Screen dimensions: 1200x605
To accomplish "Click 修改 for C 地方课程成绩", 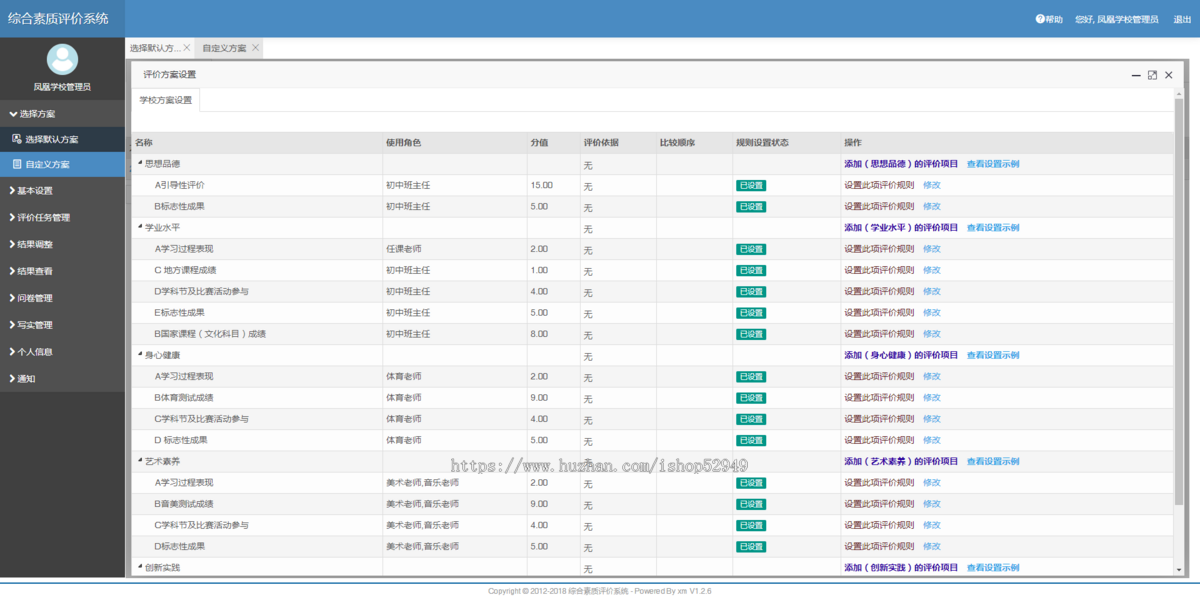I will tap(932, 270).
